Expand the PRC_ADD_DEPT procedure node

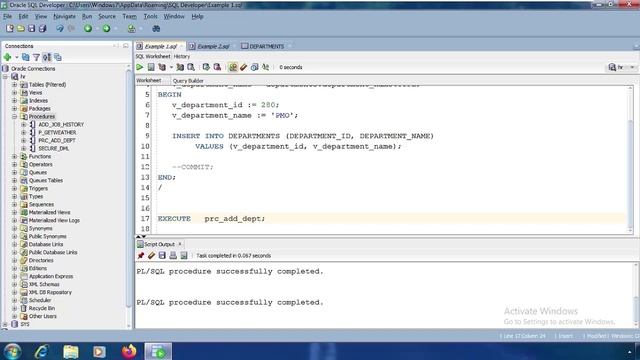(24, 140)
